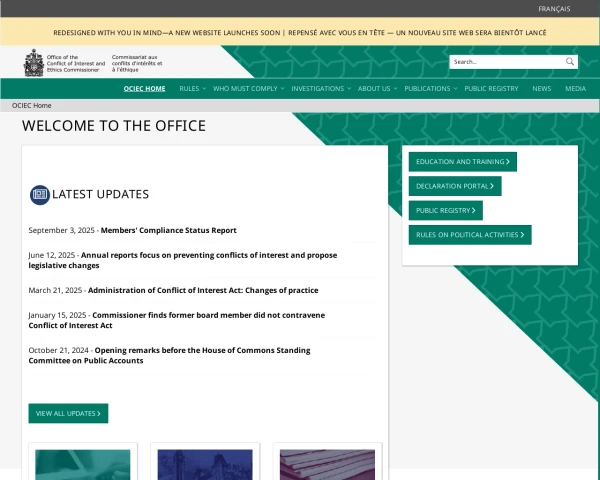Click the March 21, 2025 date

(x=55, y=291)
